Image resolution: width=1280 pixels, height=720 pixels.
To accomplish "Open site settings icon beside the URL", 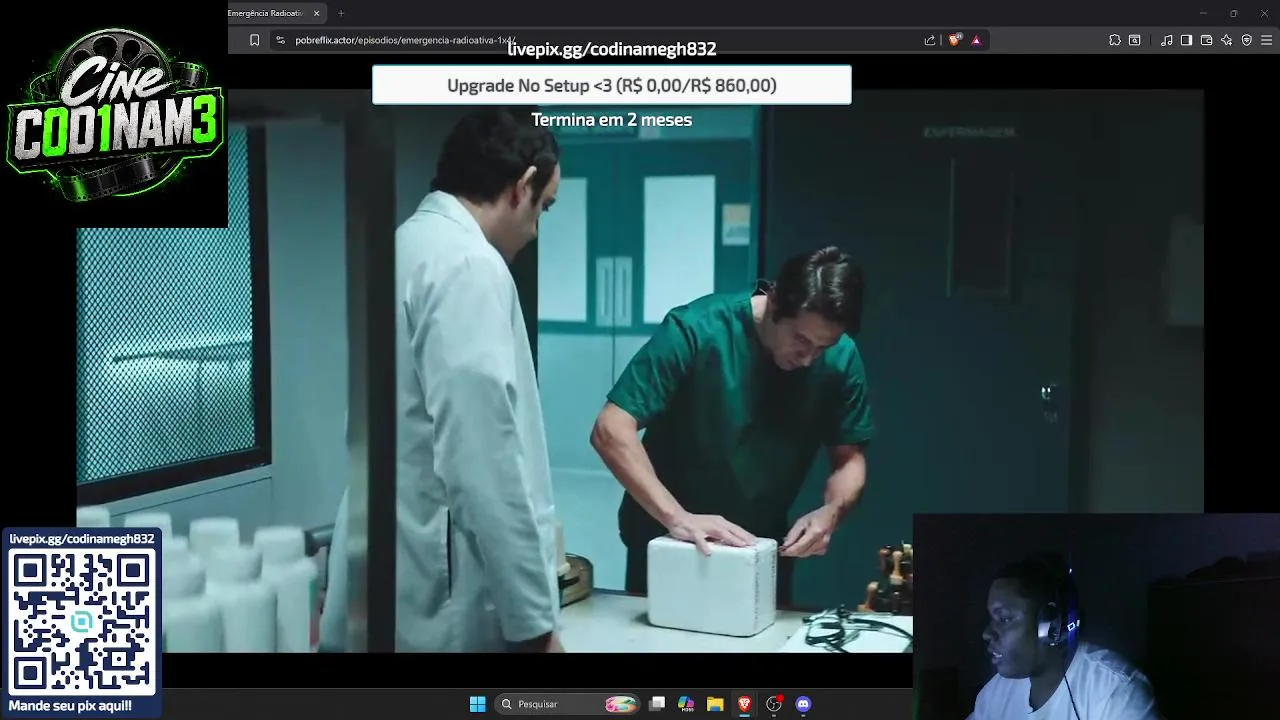I will tap(280, 40).
